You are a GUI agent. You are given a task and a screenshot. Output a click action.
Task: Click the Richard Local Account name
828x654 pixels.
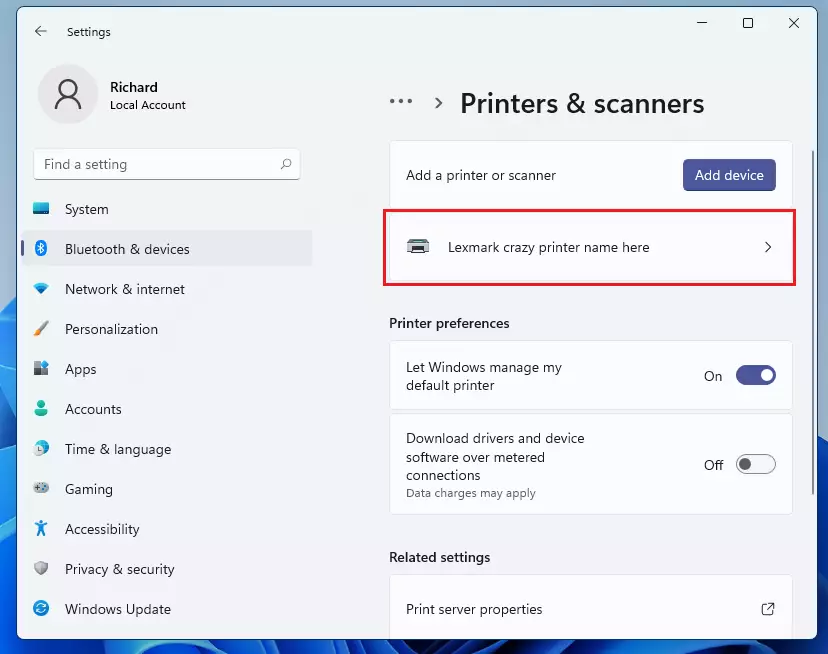148,96
